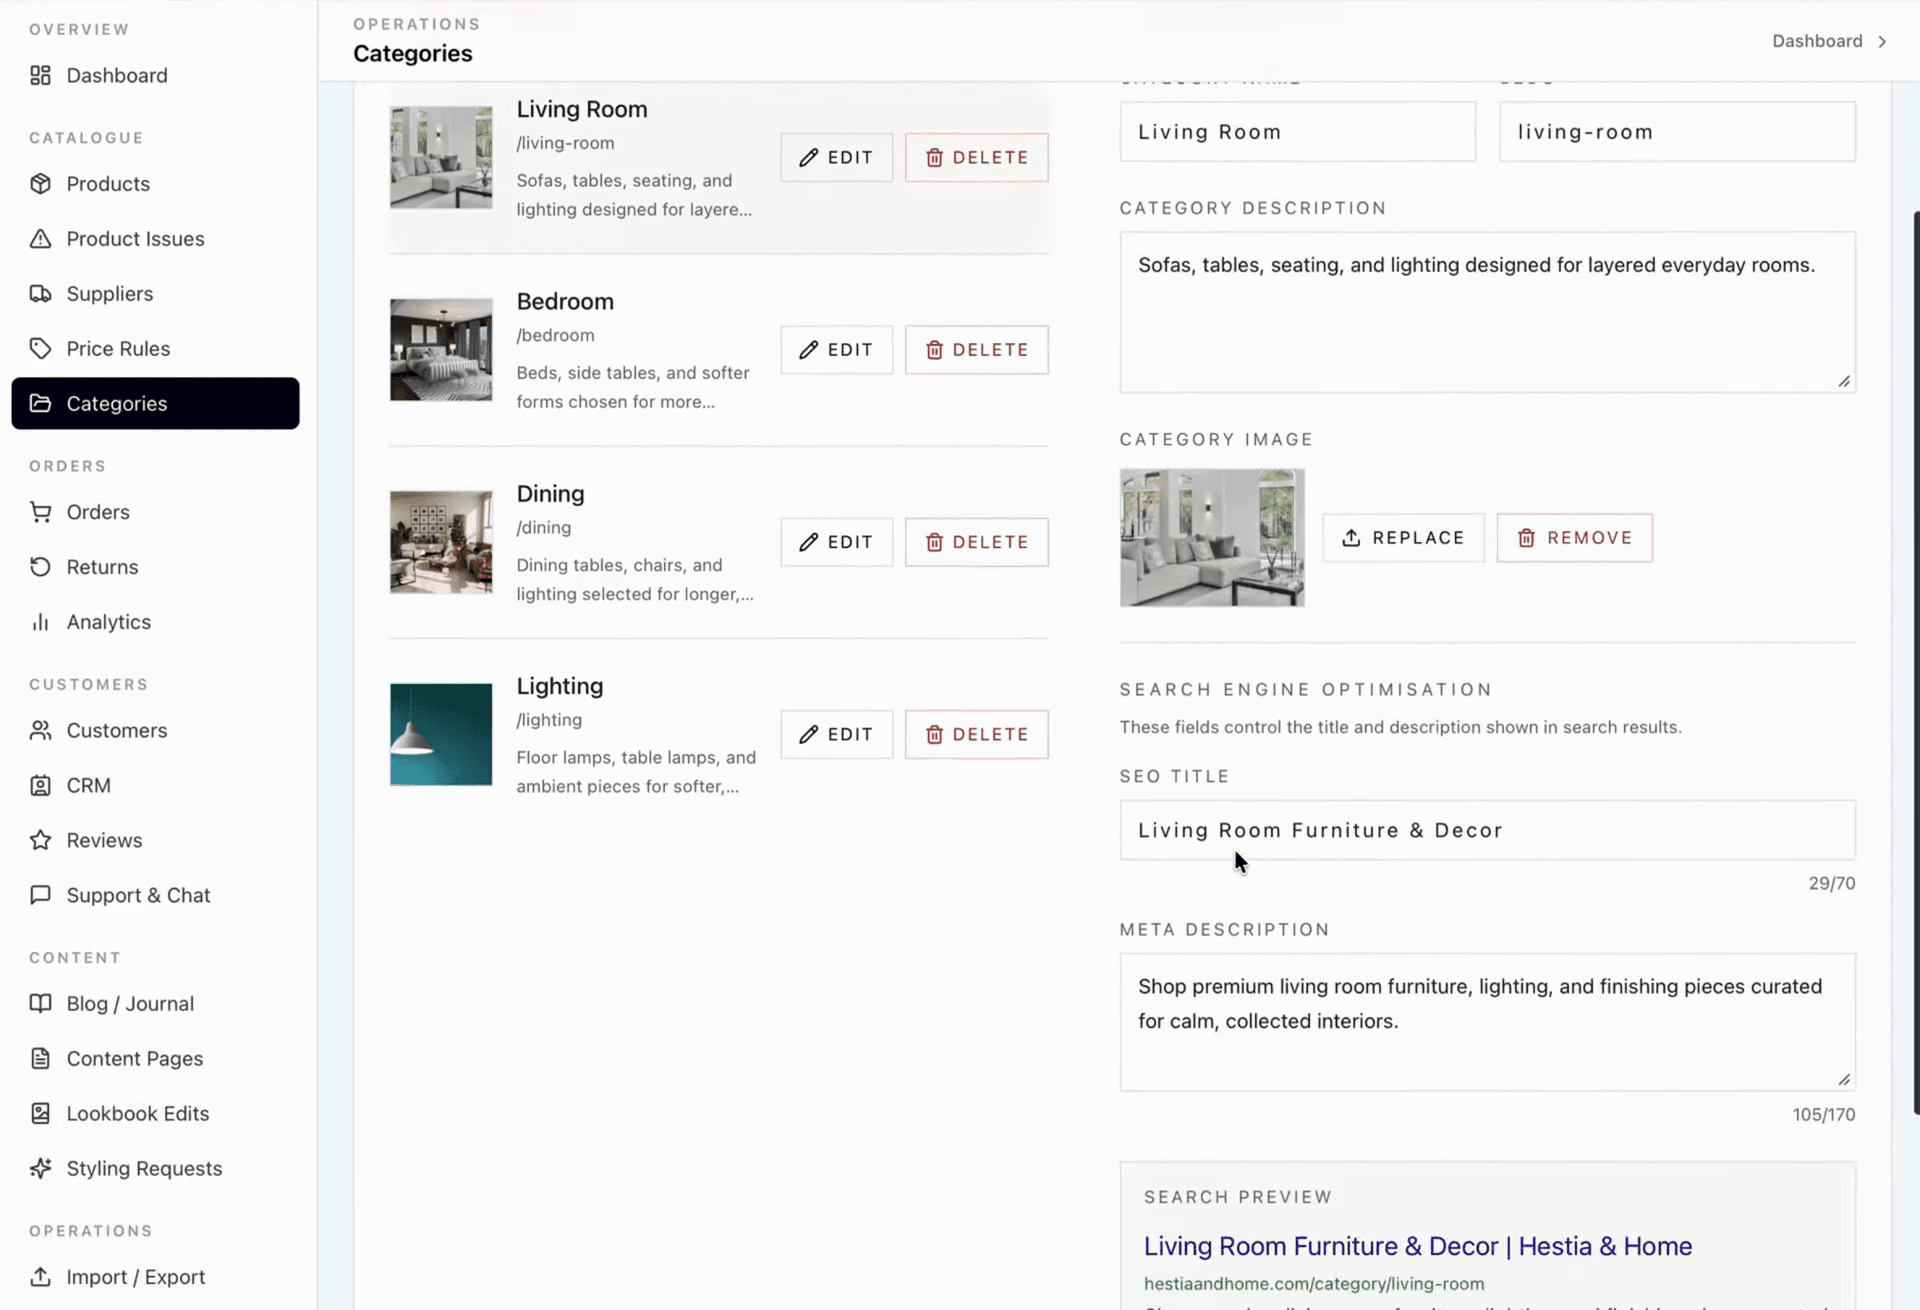
Task: Click the Import / Export upload icon
Action: (x=40, y=1277)
